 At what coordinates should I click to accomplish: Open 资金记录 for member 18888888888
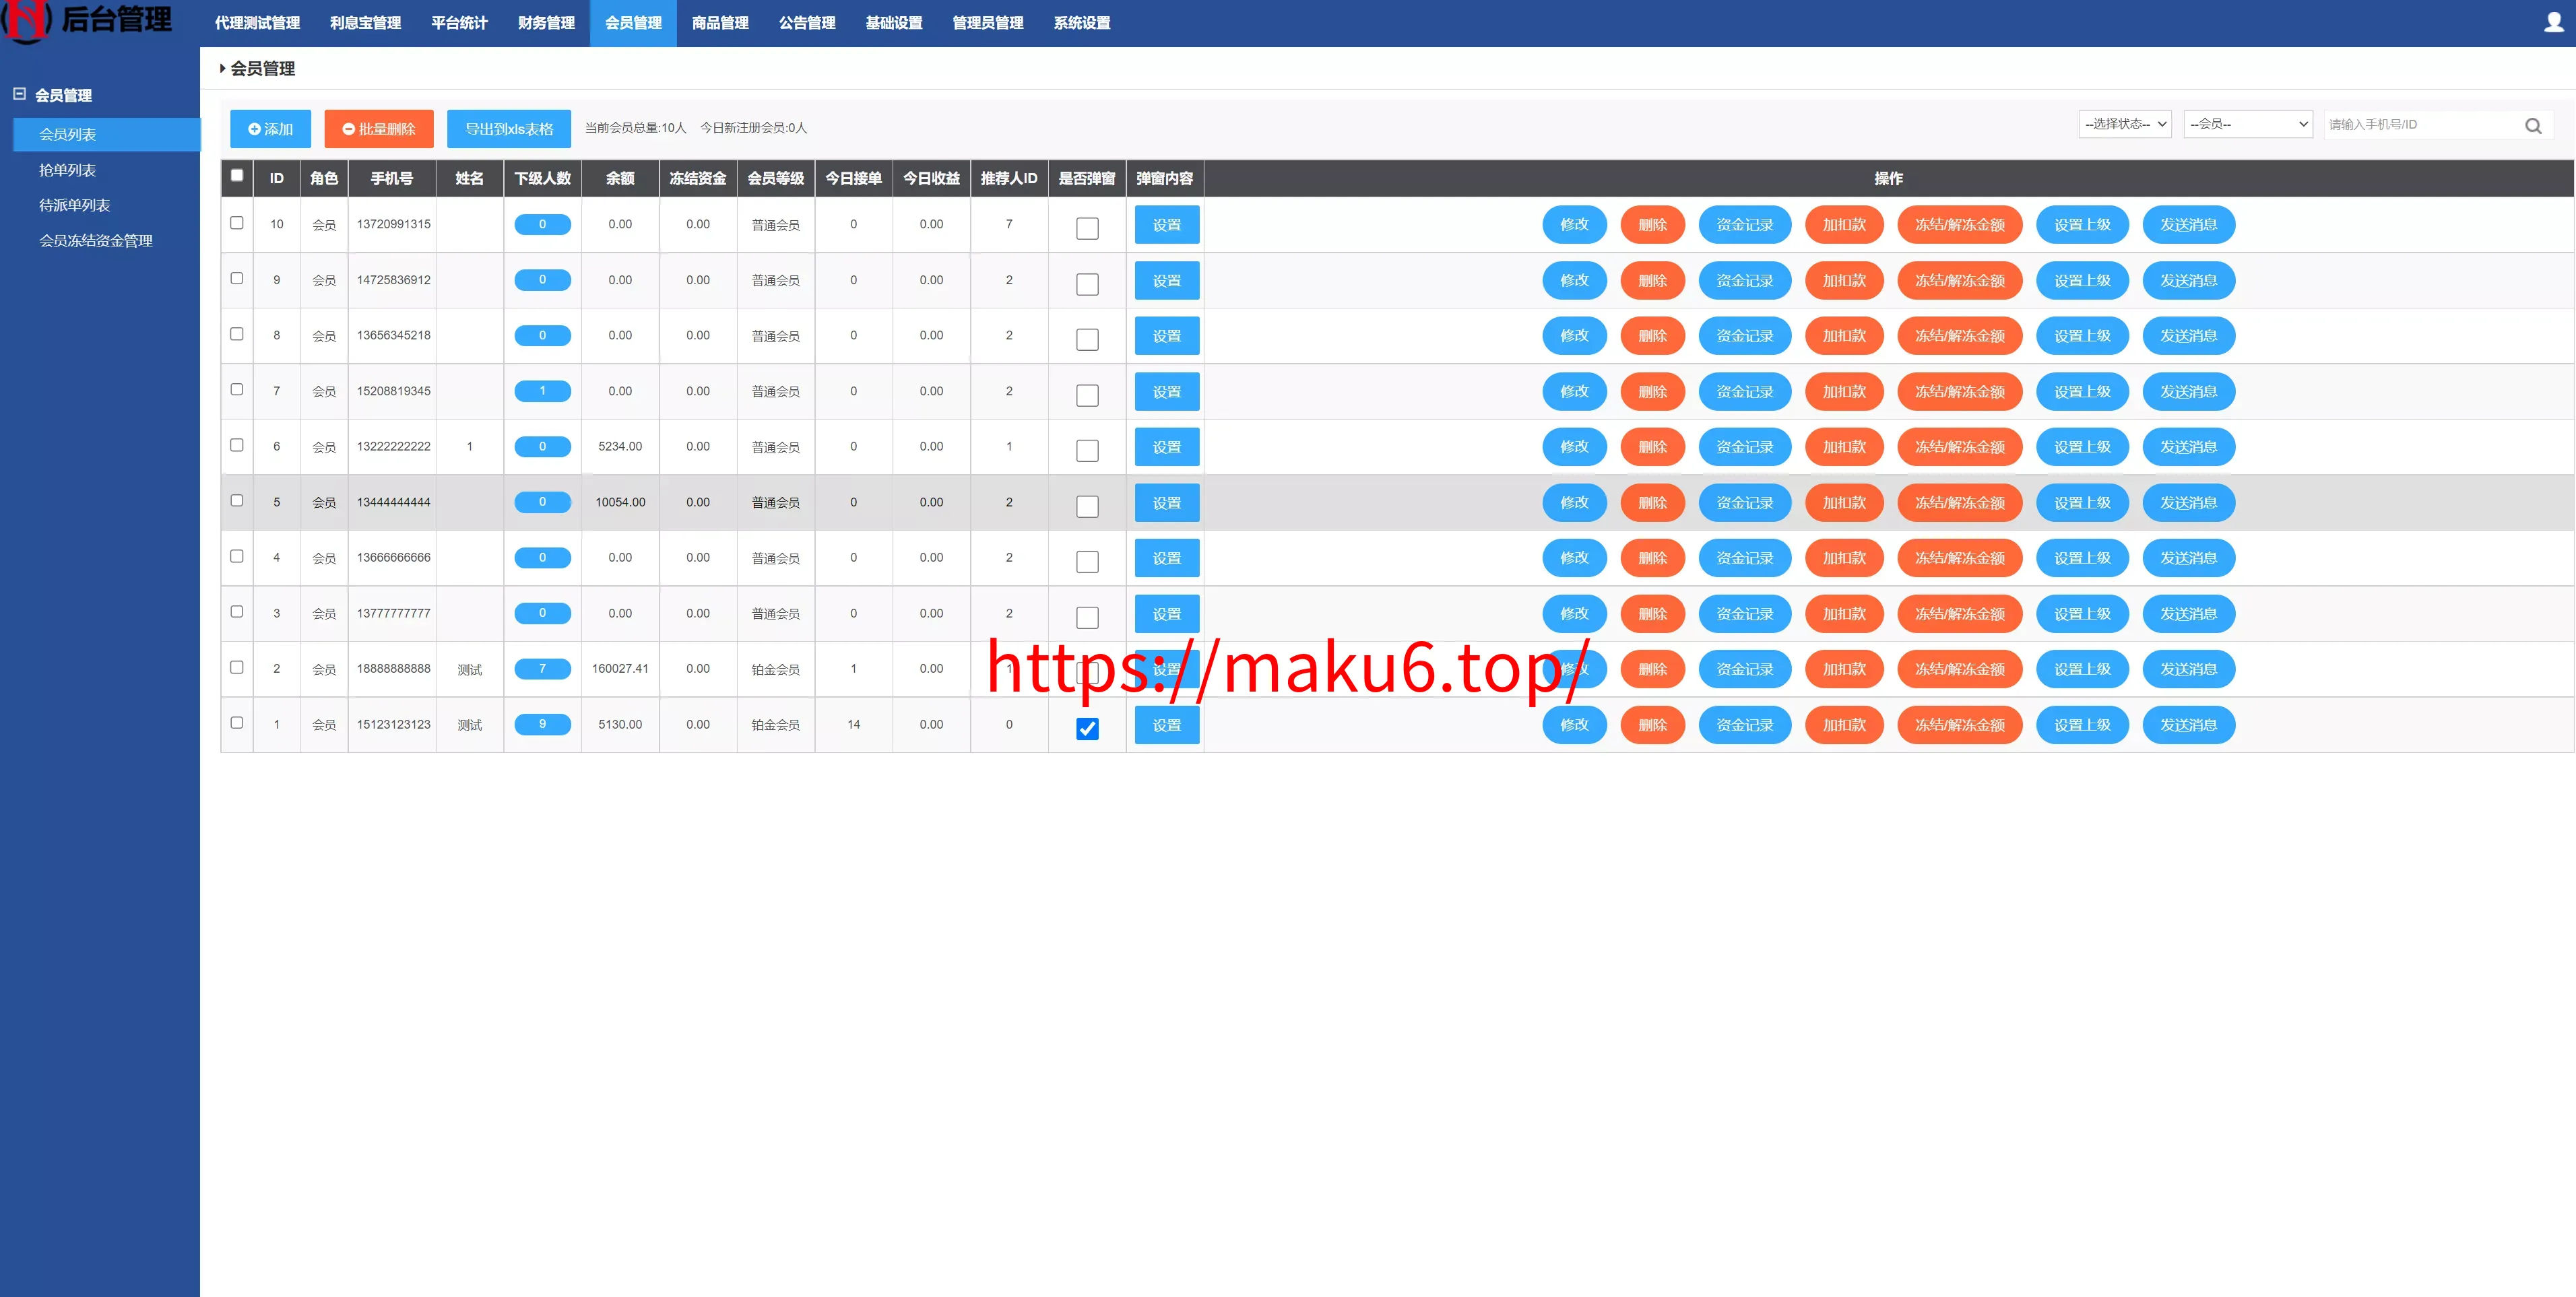[1744, 669]
